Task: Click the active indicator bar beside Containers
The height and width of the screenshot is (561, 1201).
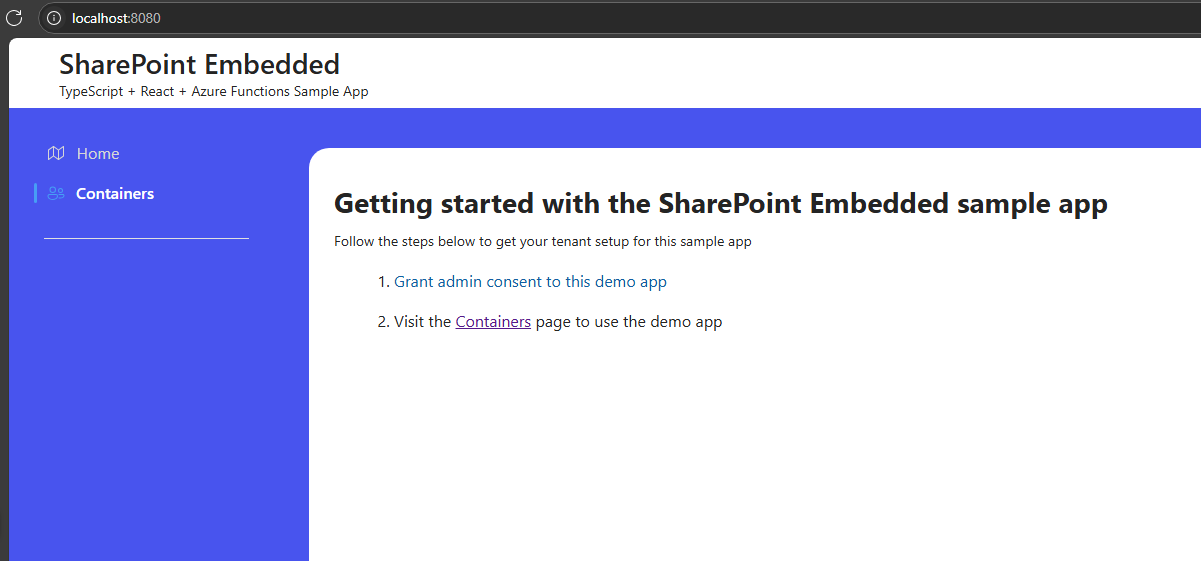Action: (36, 193)
